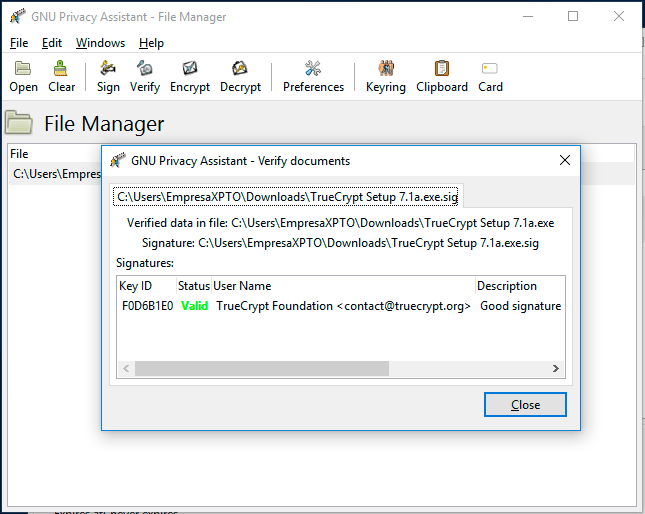Click the Description column header
The width and height of the screenshot is (645, 514).
click(520, 286)
